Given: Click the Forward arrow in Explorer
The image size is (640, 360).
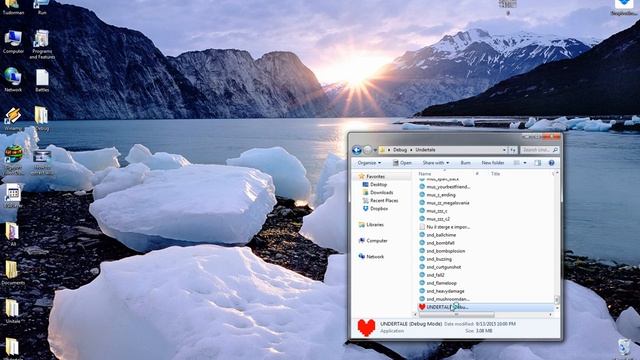Looking at the screenshot, I should (x=367, y=150).
